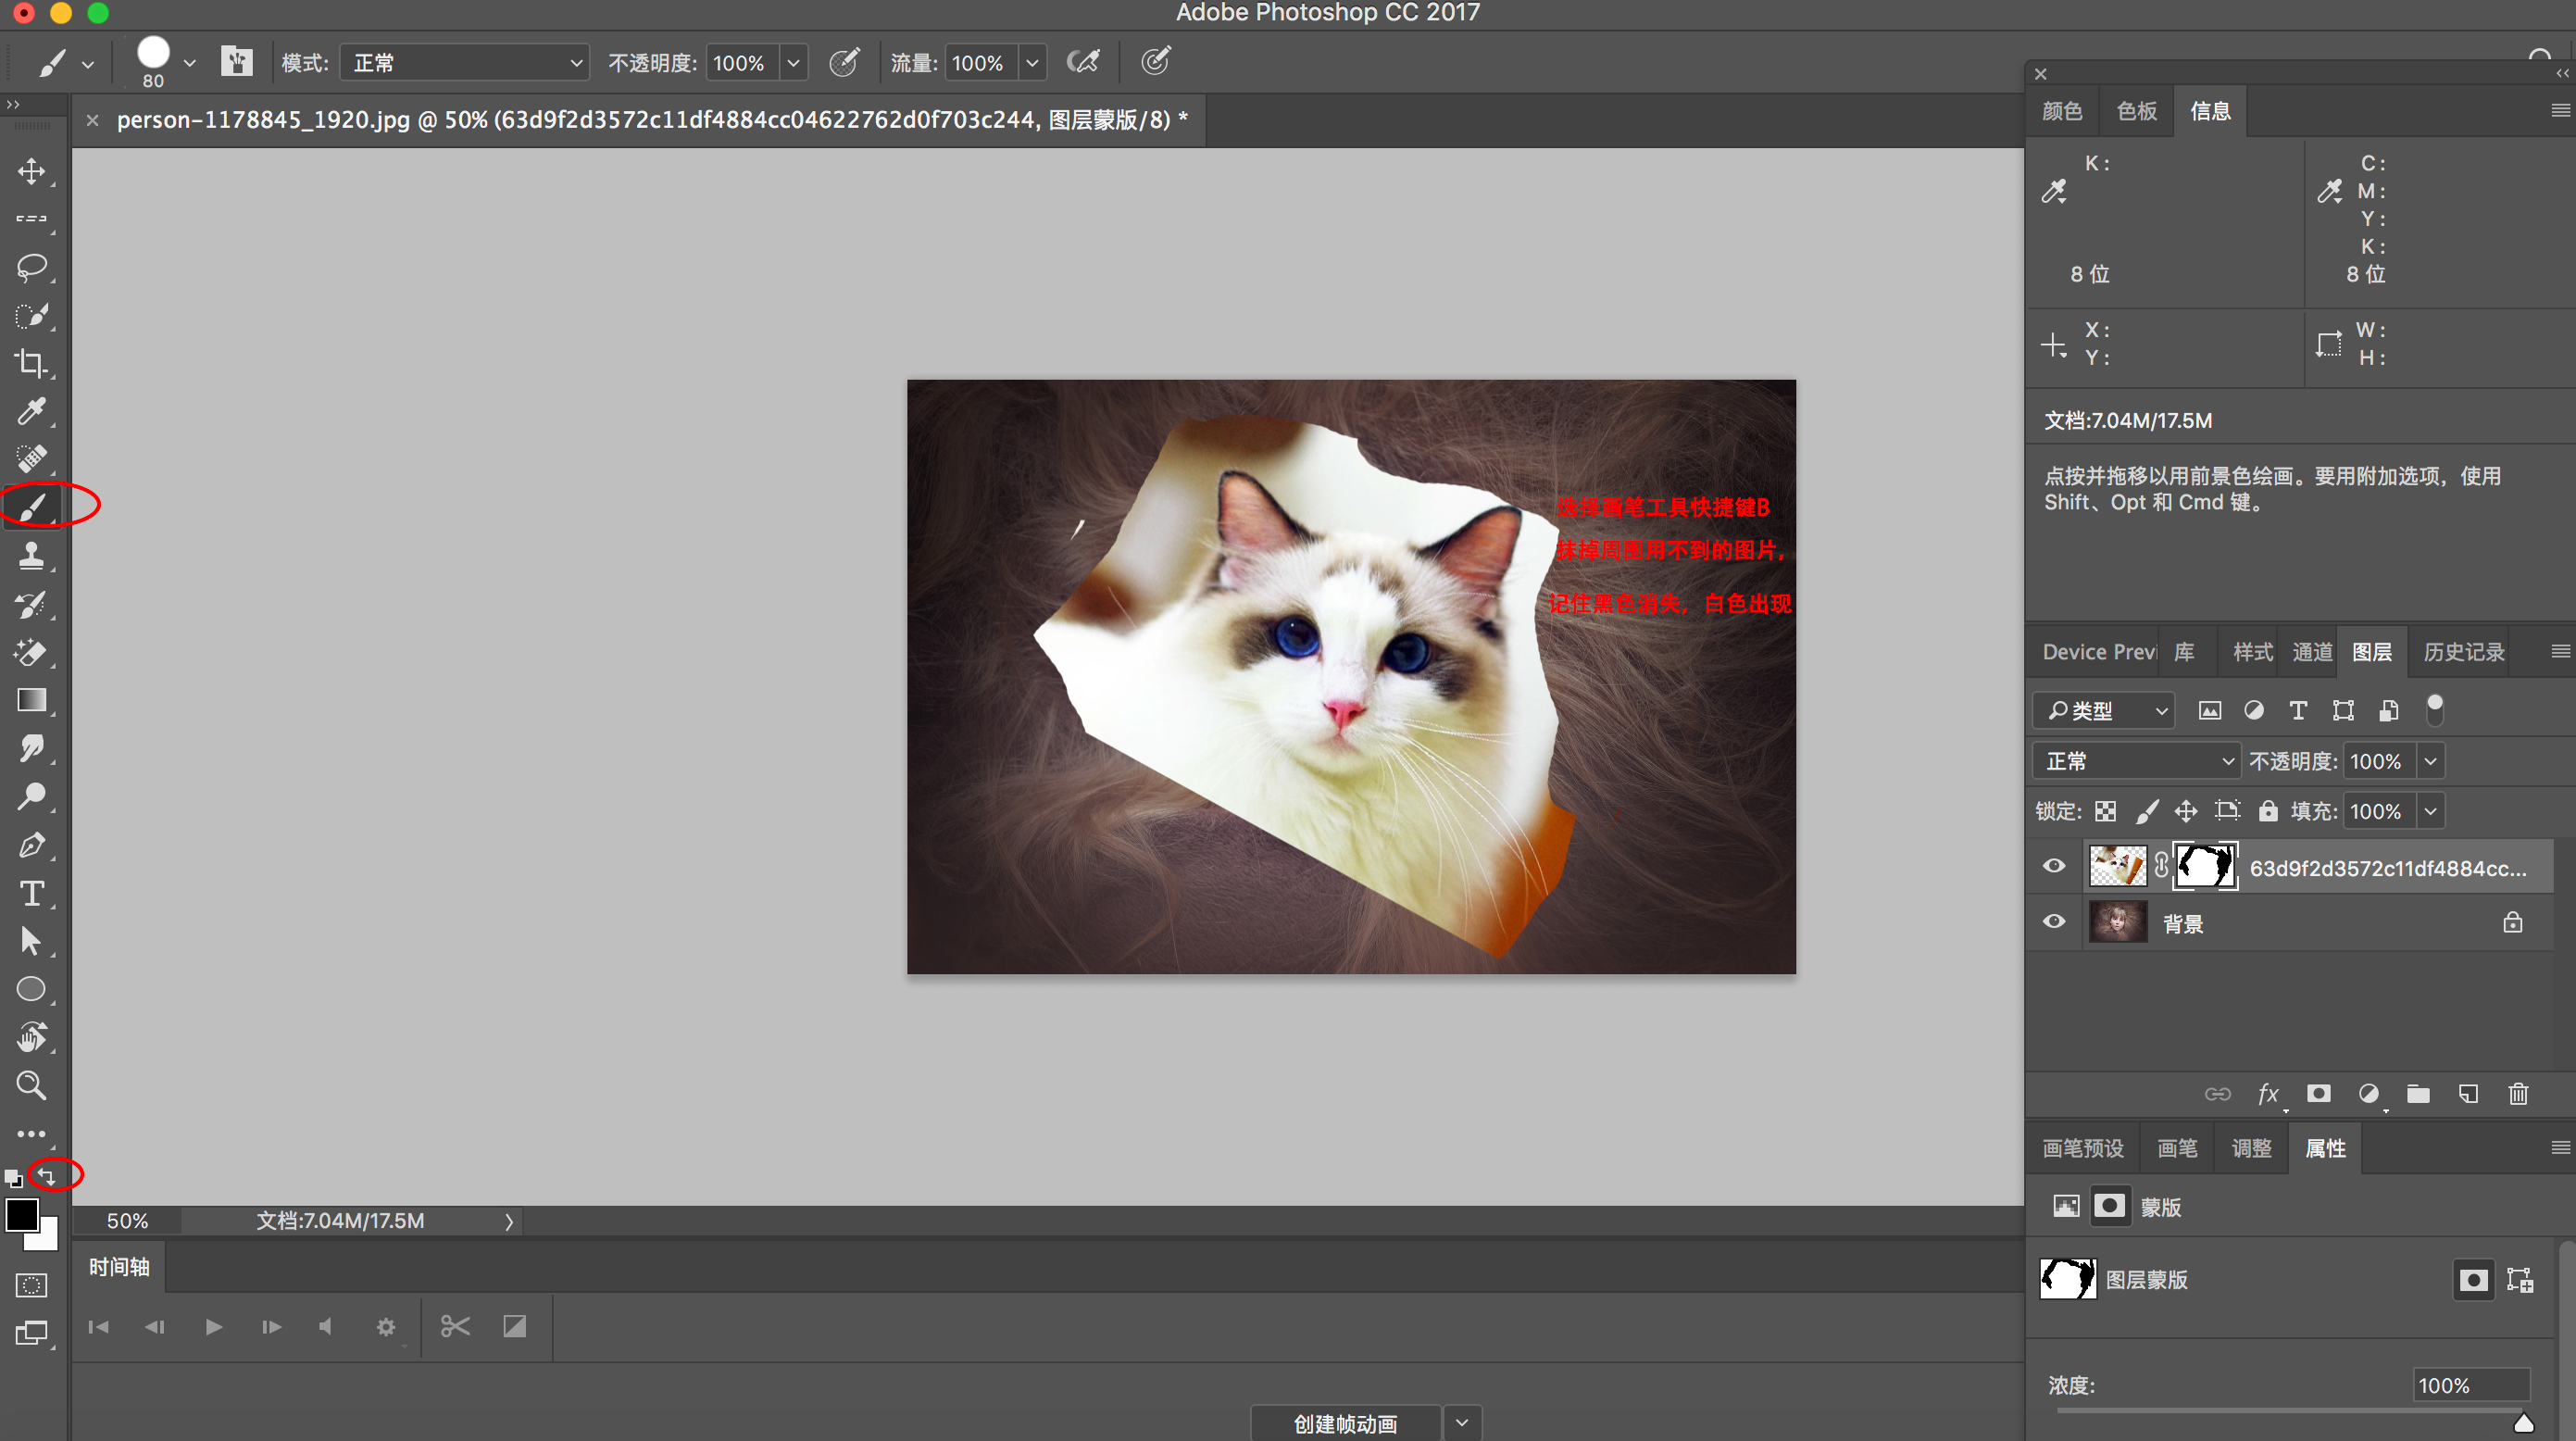Toggle airbrush build-up effect in options bar
Viewport: 2576px width, 1441px height.
[x=1083, y=62]
